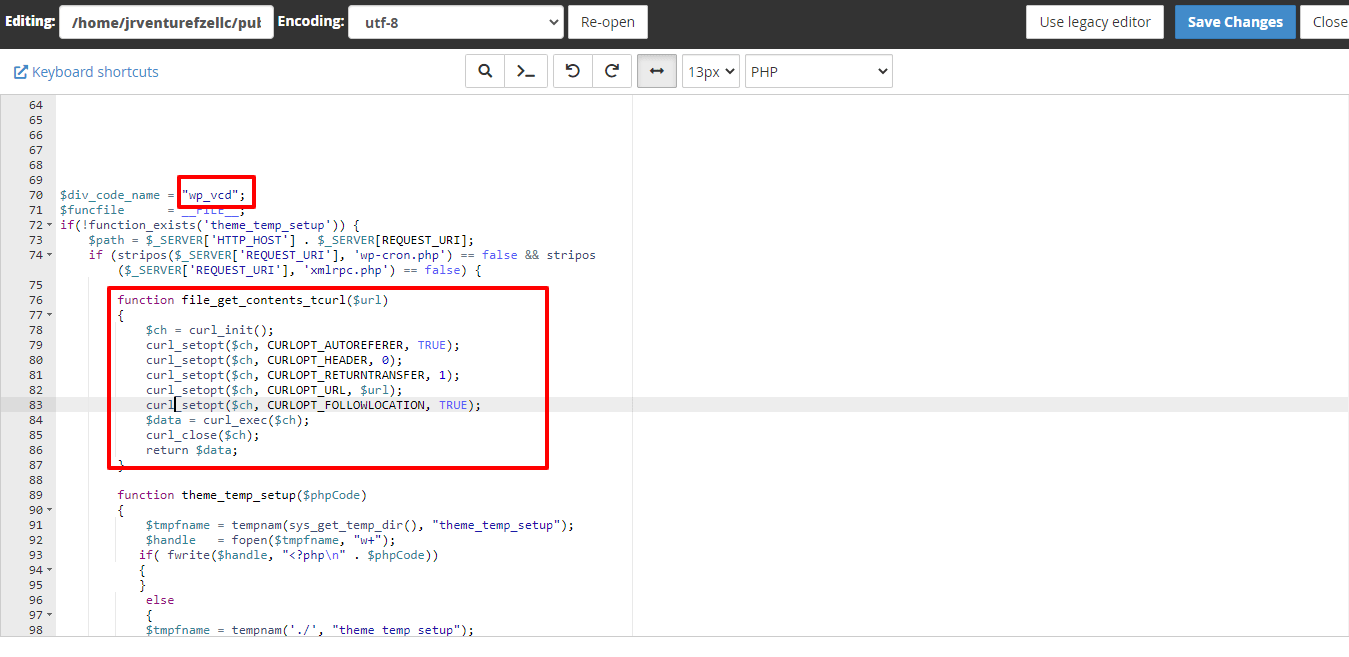Open the utf-8 encoding dropdown
This screenshot has width=1349, height=657.
(x=456, y=21)
